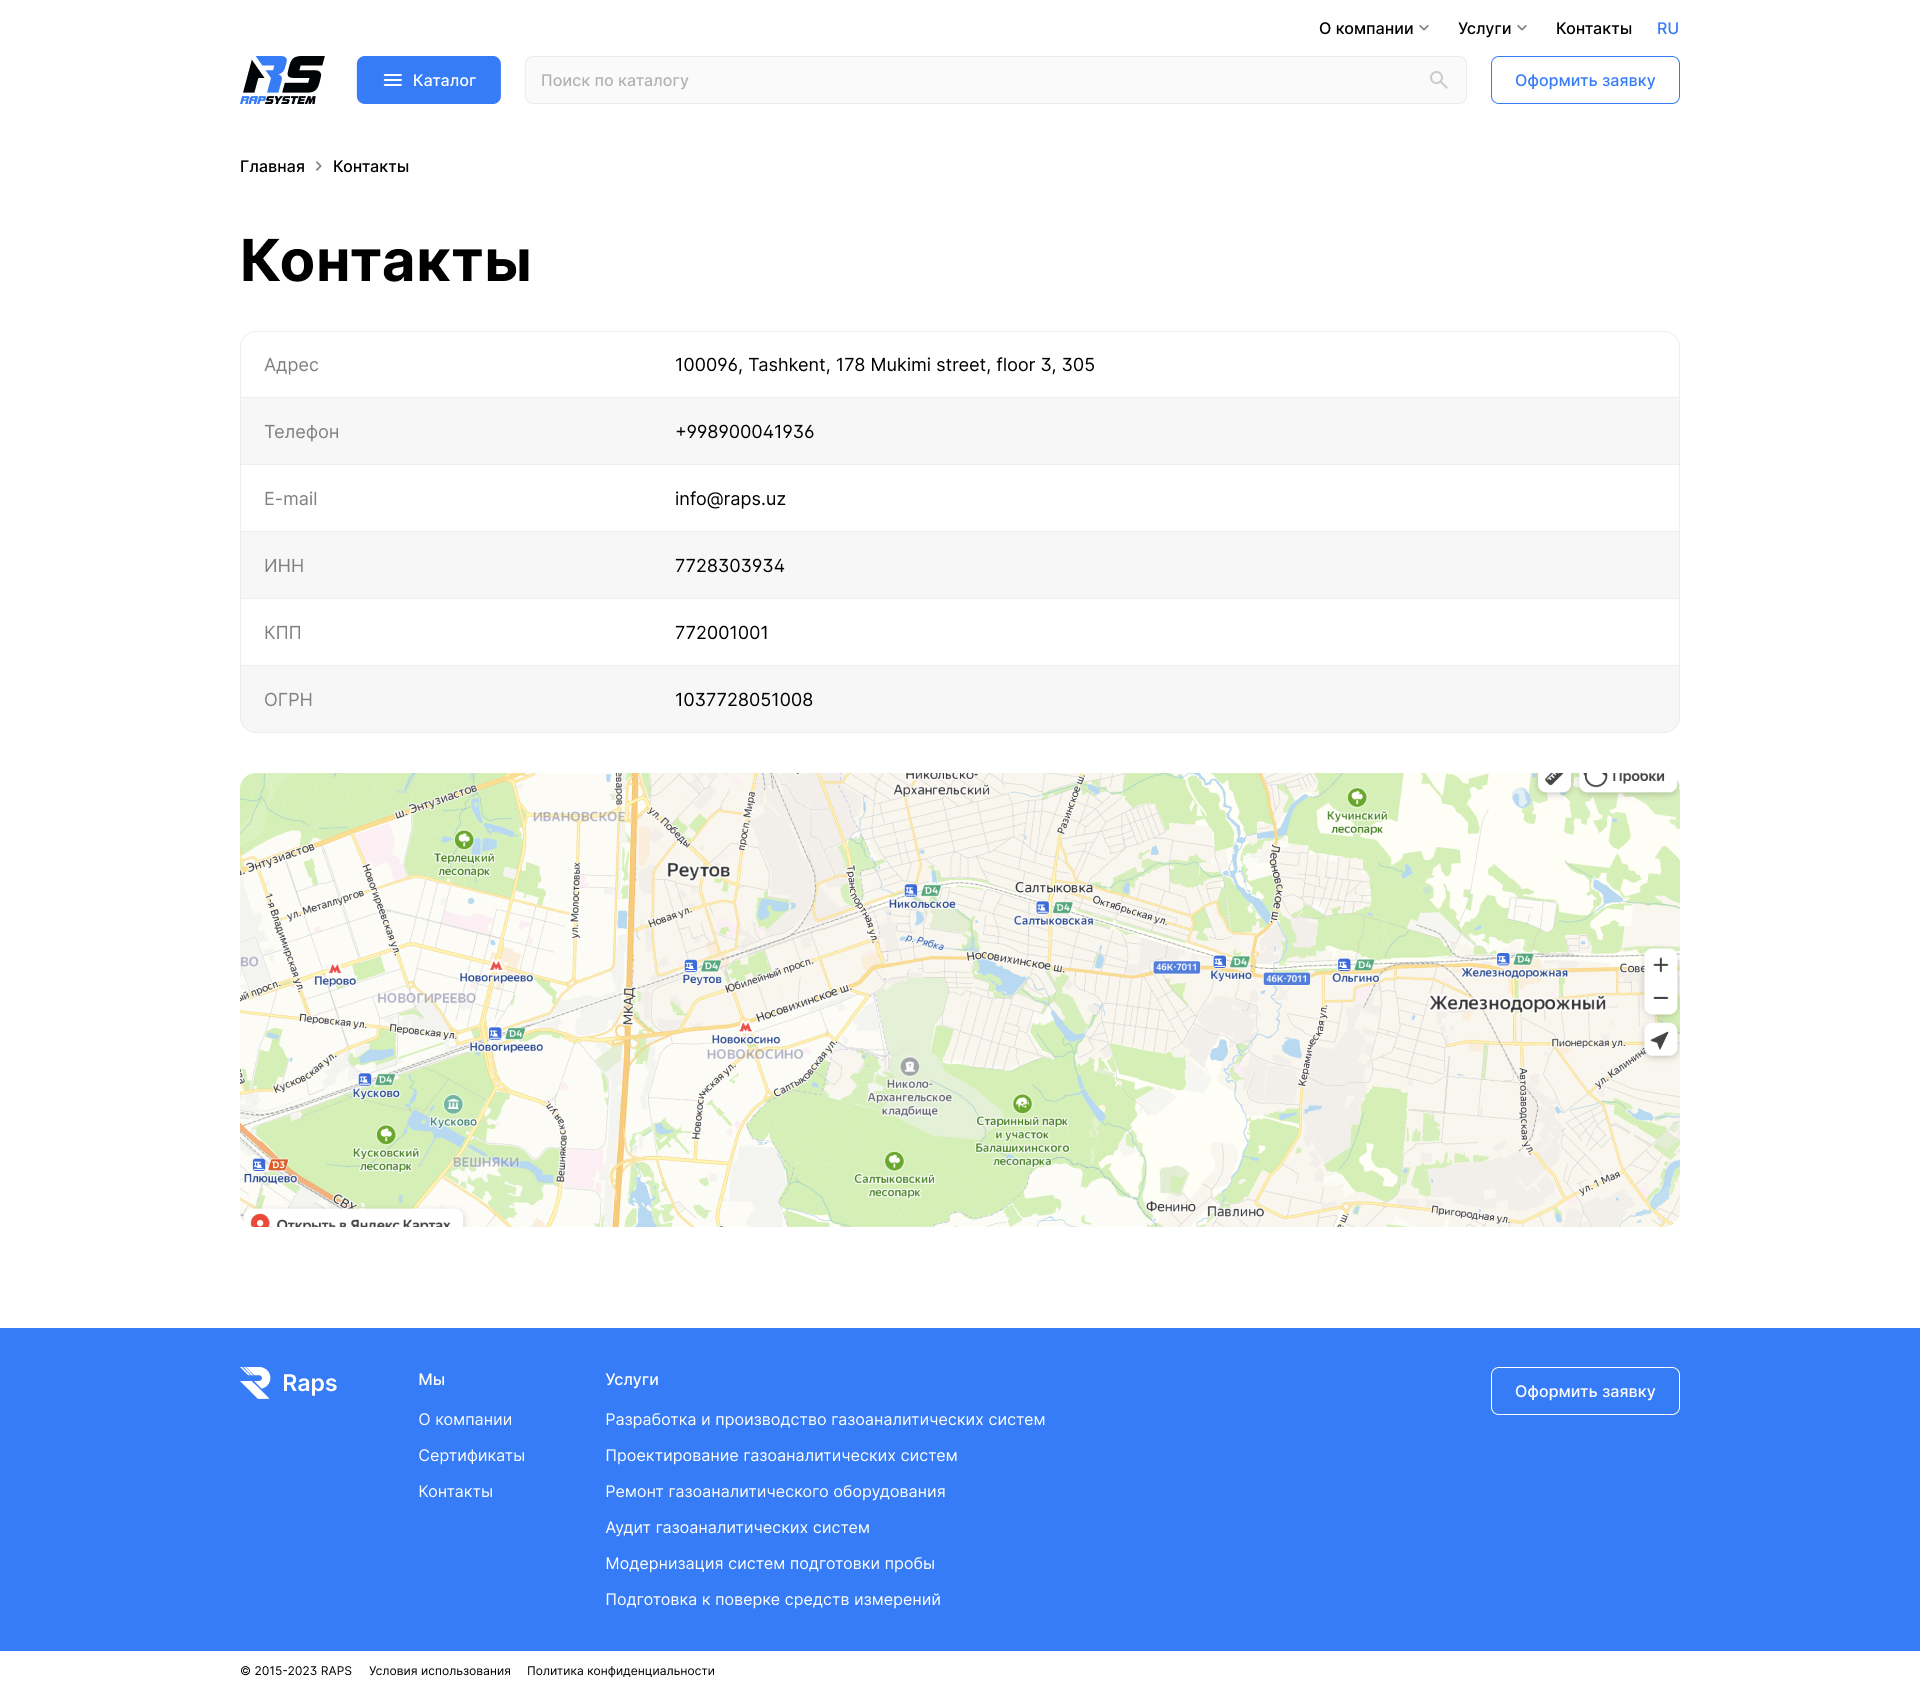Open the Каталог menu button
Image resolution: width=1920 pixels, height=1691 pixels.
[x=428, y=80]
